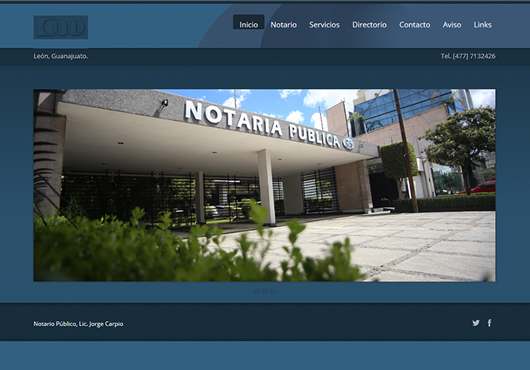This screenshot has height=370, width=530.
Task: View the Aviso page
Action: pos(452,25)
